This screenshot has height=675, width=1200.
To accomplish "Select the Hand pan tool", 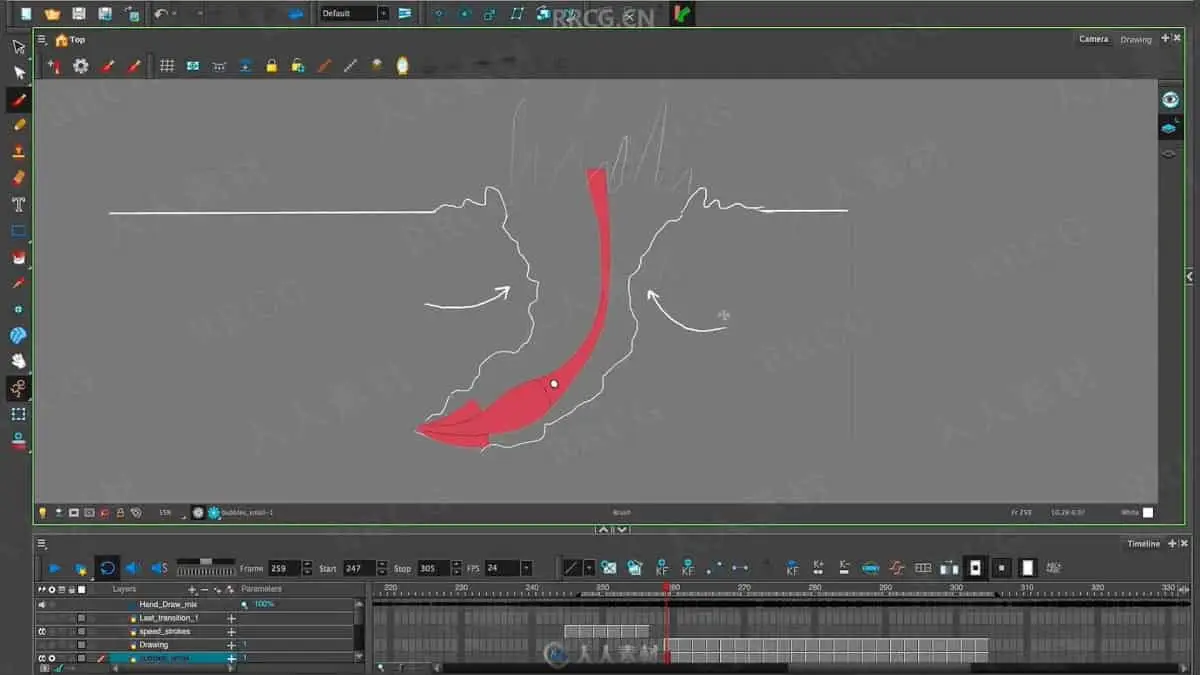I will tap(18, 361).
